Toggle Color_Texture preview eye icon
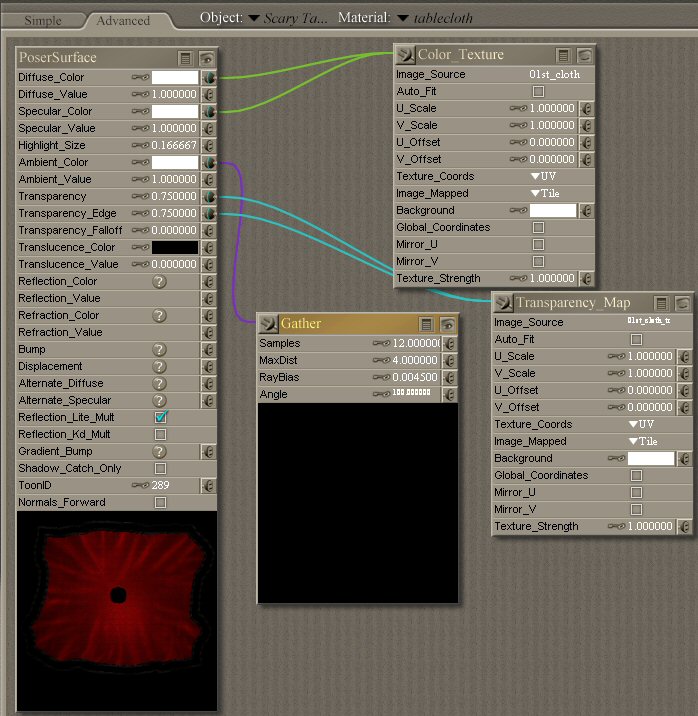The width and height of the screenshot is (698, 716). (x=585, y=55)
